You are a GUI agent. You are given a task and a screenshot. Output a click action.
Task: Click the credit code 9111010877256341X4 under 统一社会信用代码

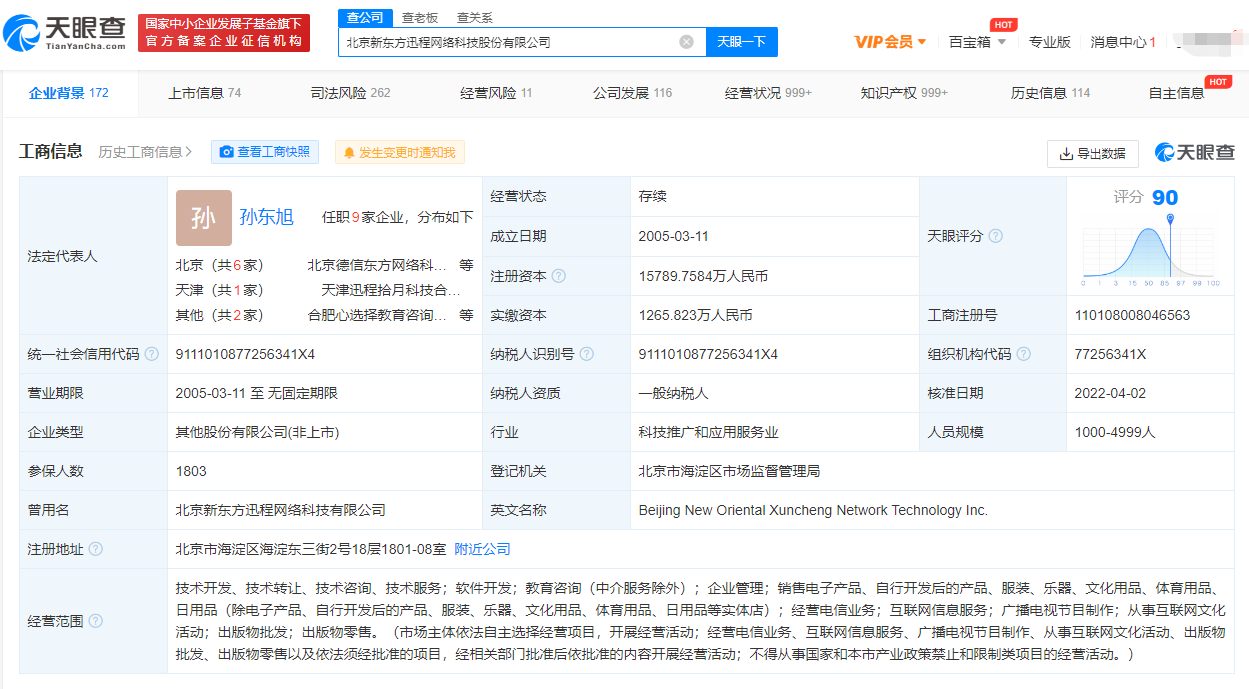[245, 354]
